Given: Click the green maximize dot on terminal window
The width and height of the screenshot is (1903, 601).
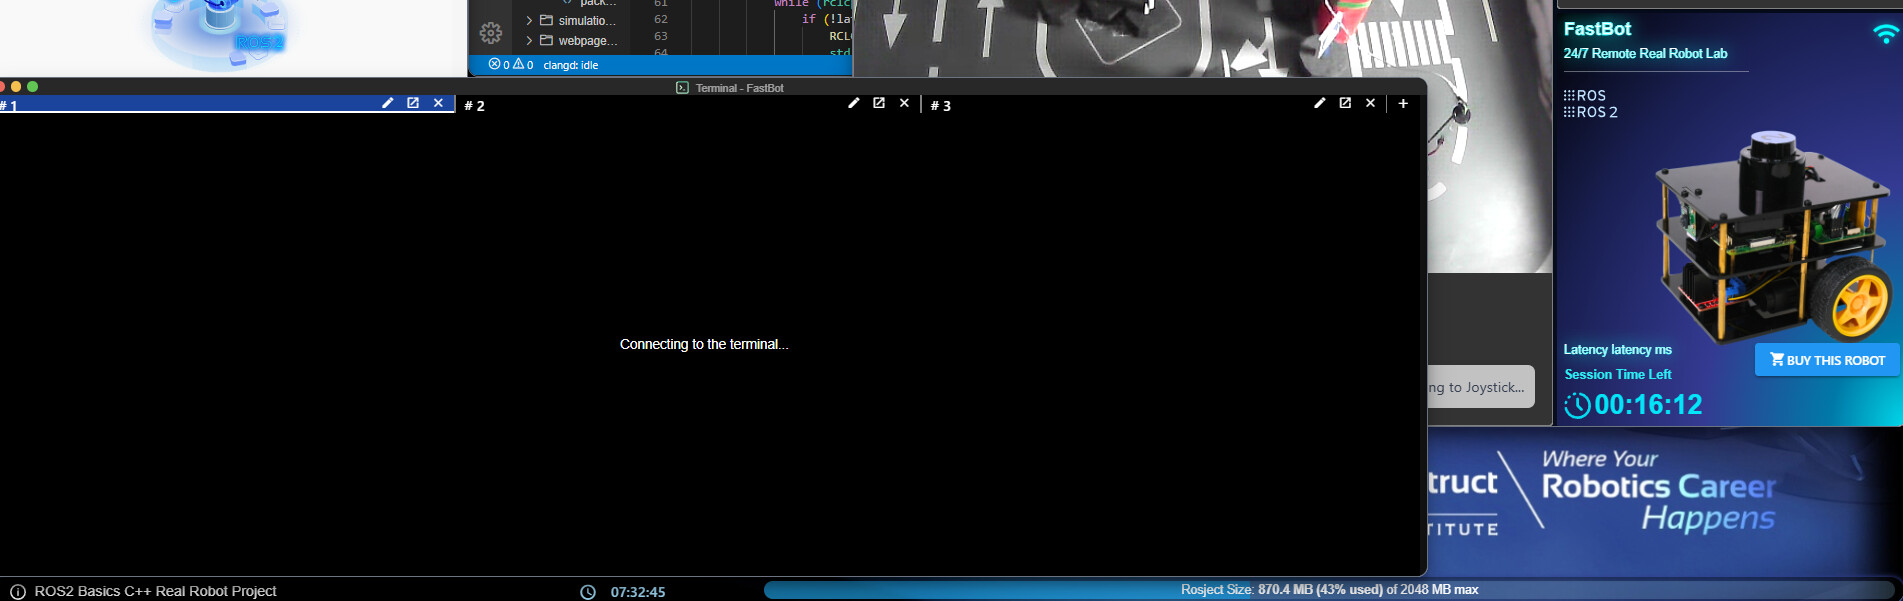Looking at the screenshot, I should (x=33, y=87).
